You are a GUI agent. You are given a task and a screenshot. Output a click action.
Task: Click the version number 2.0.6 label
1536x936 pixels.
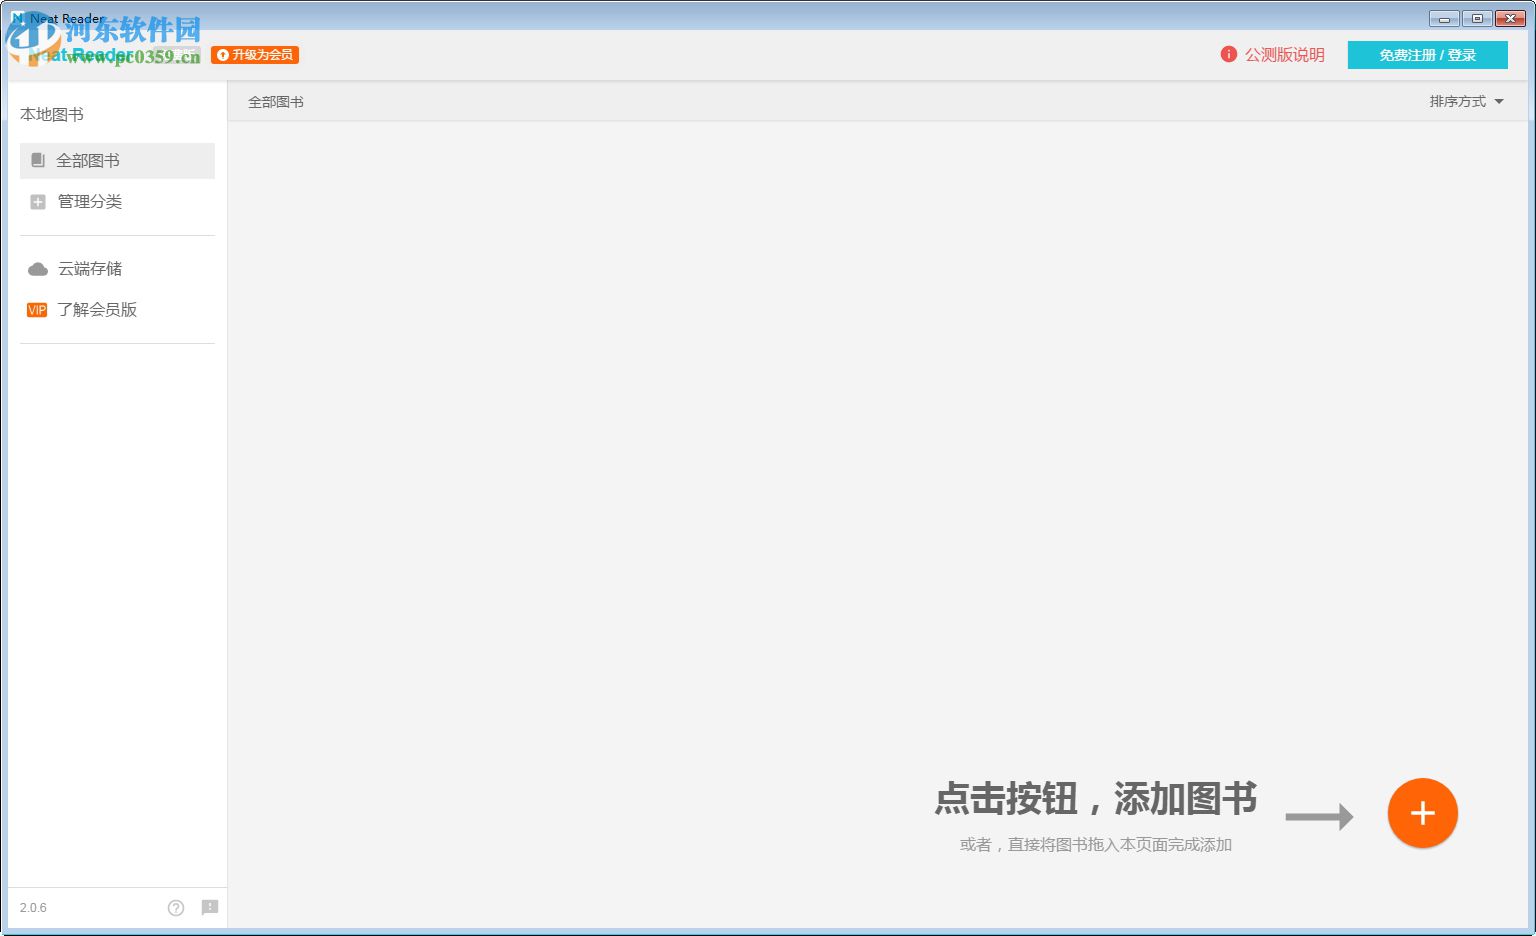[x=33, y=908]
